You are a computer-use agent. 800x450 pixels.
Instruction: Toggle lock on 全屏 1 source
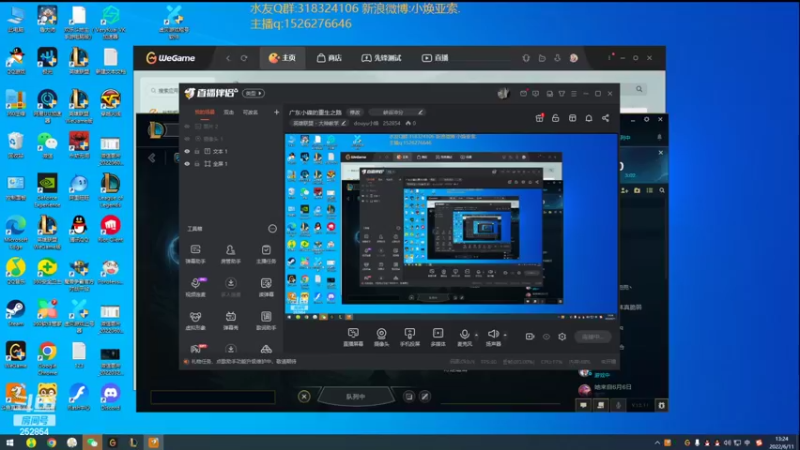[197, 164]
